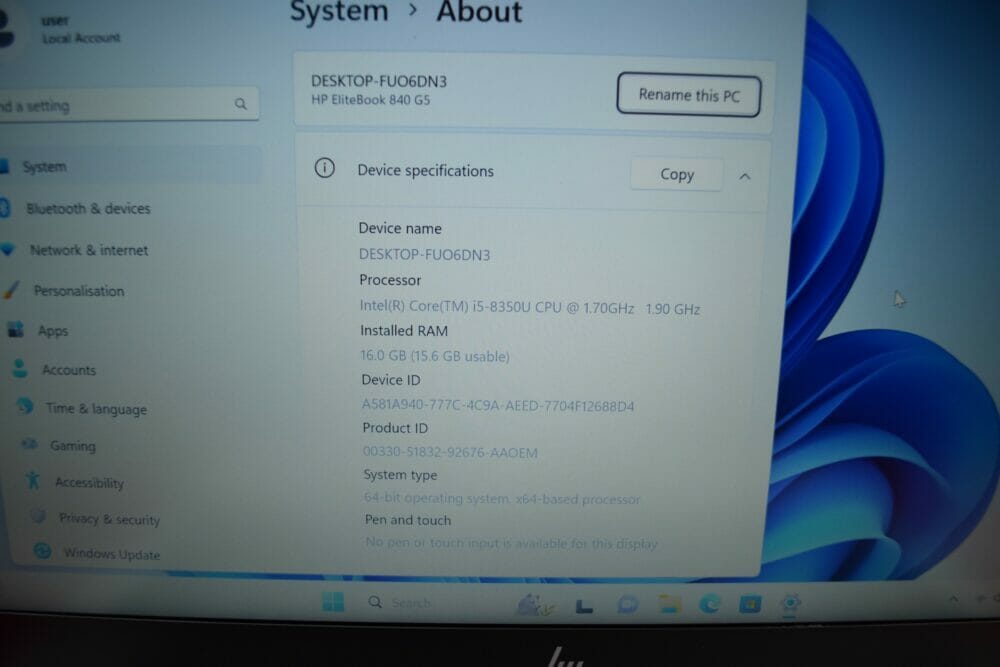The image size is (1000, 667).
Task: Launch Microsoft Edge from the taskbar
Action: tap(709, 603)
